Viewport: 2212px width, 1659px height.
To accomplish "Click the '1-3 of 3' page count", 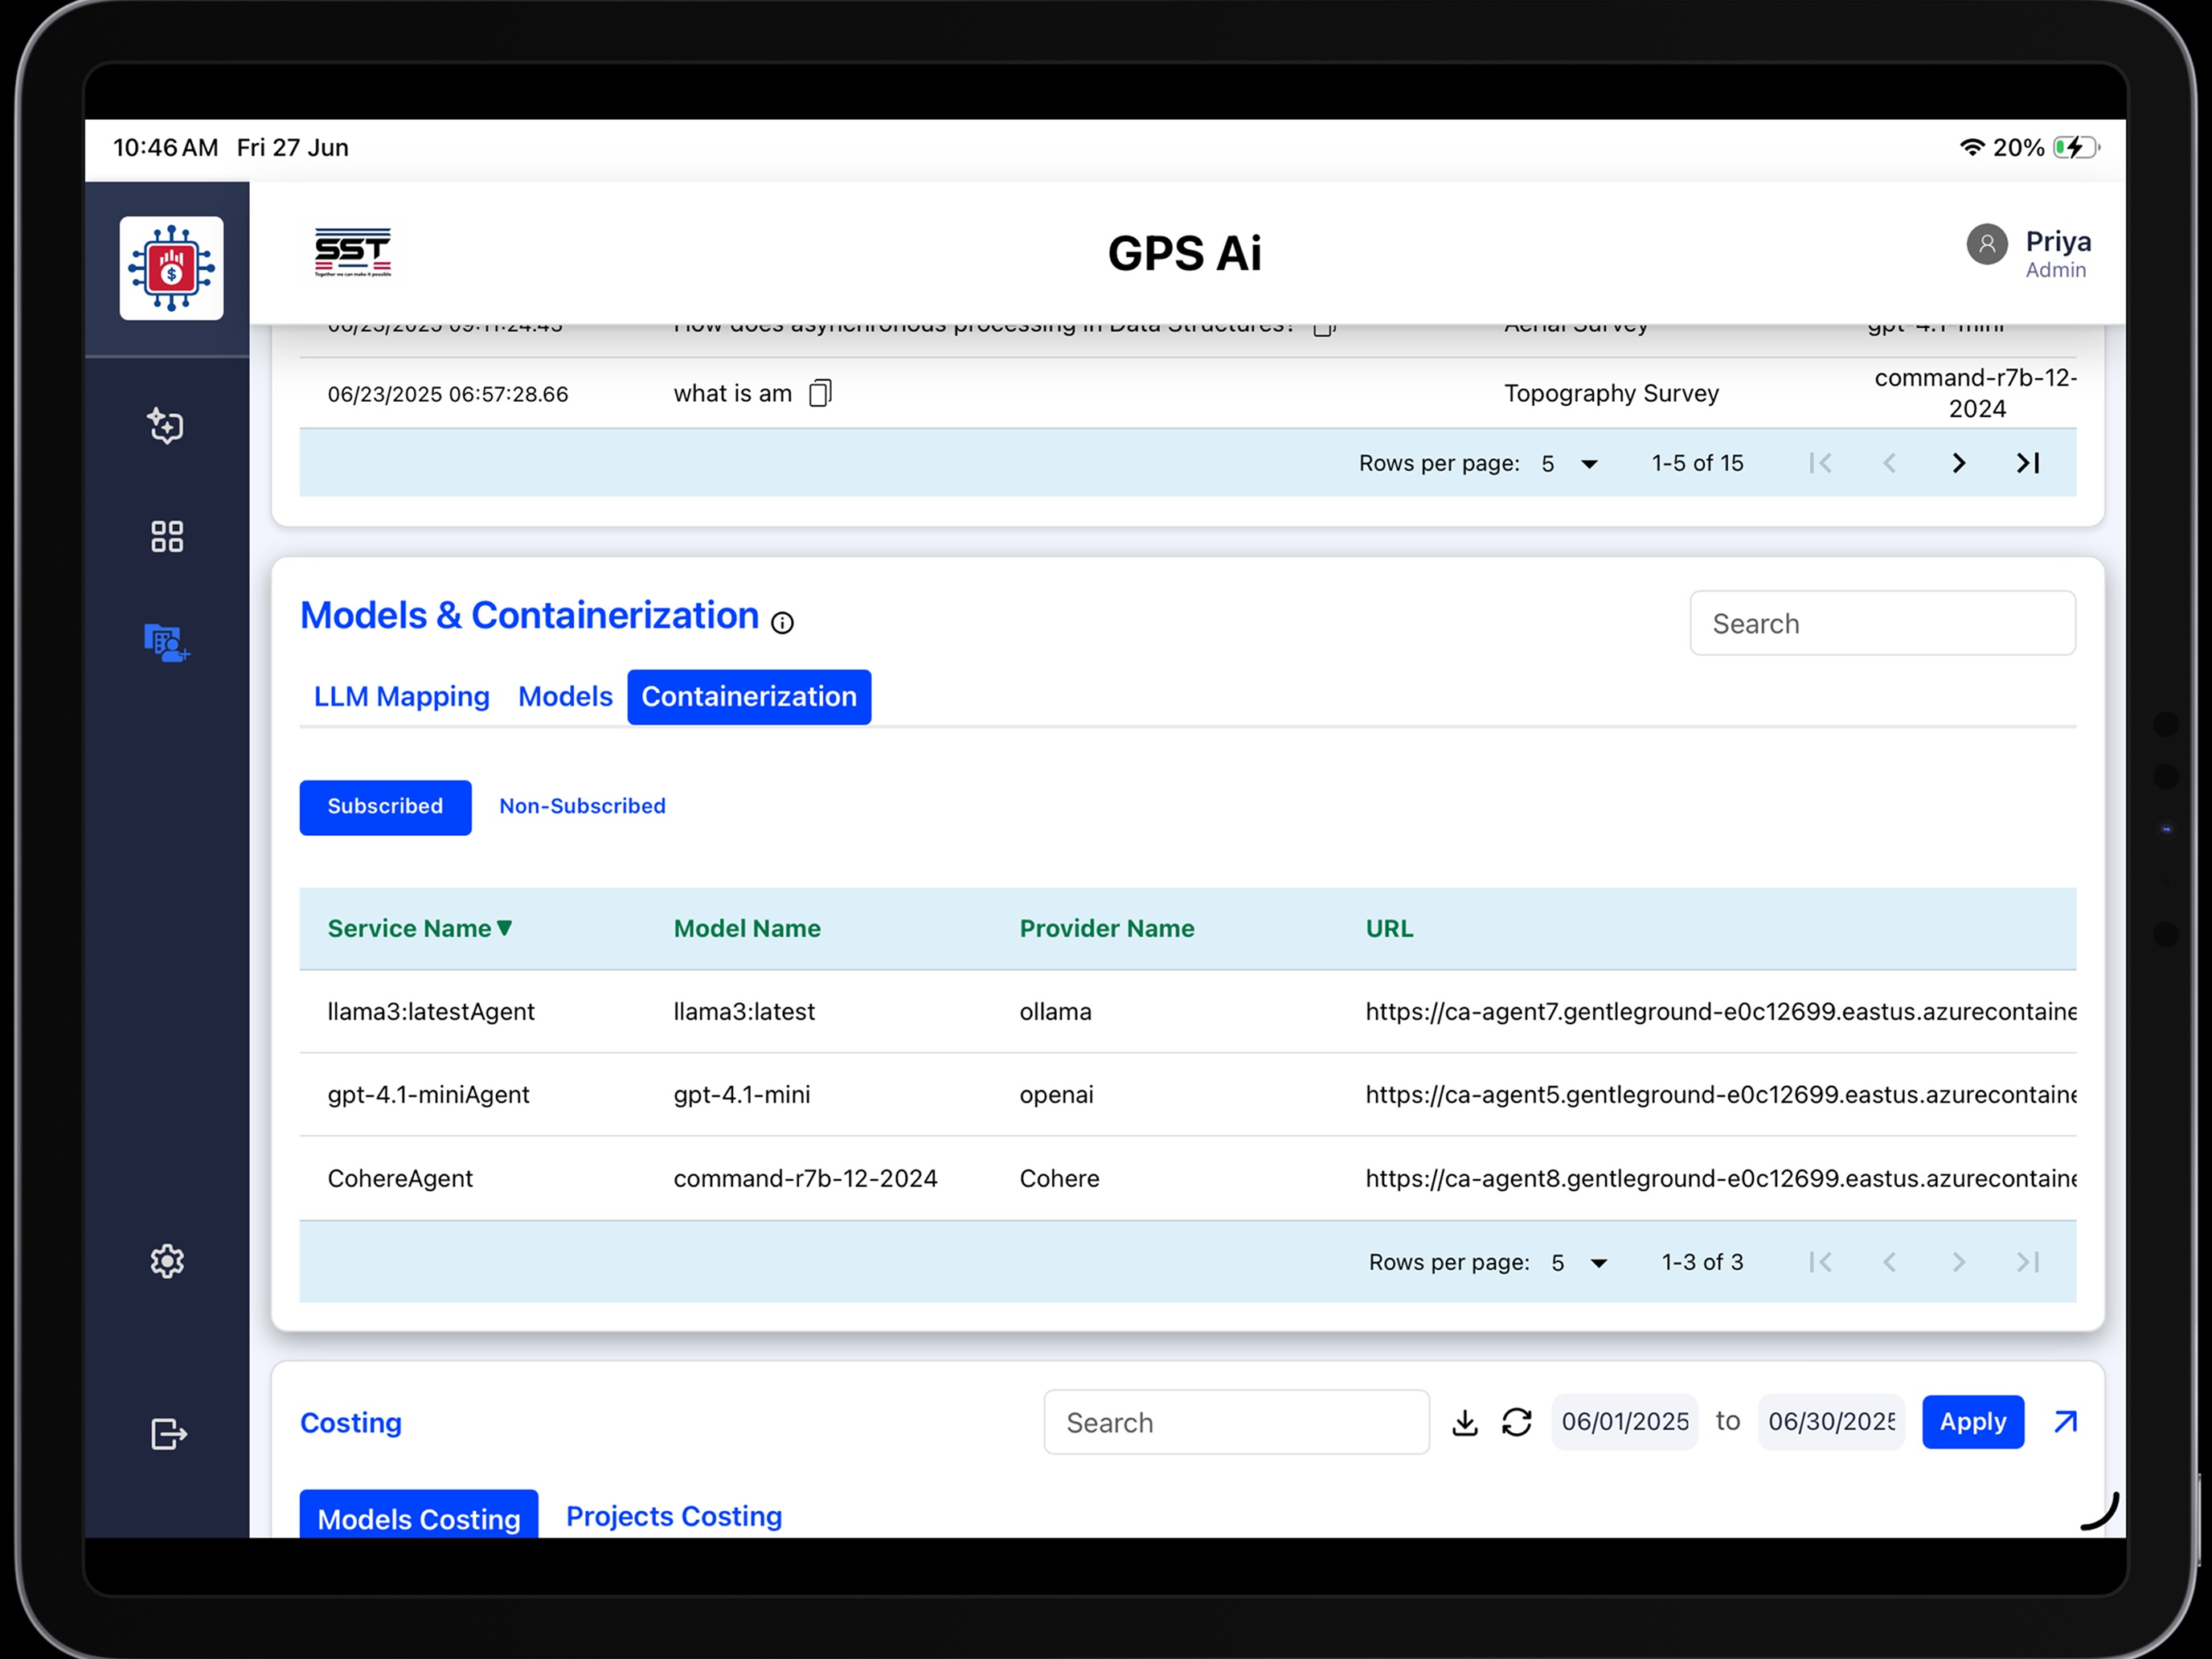I will 1702,1262.
